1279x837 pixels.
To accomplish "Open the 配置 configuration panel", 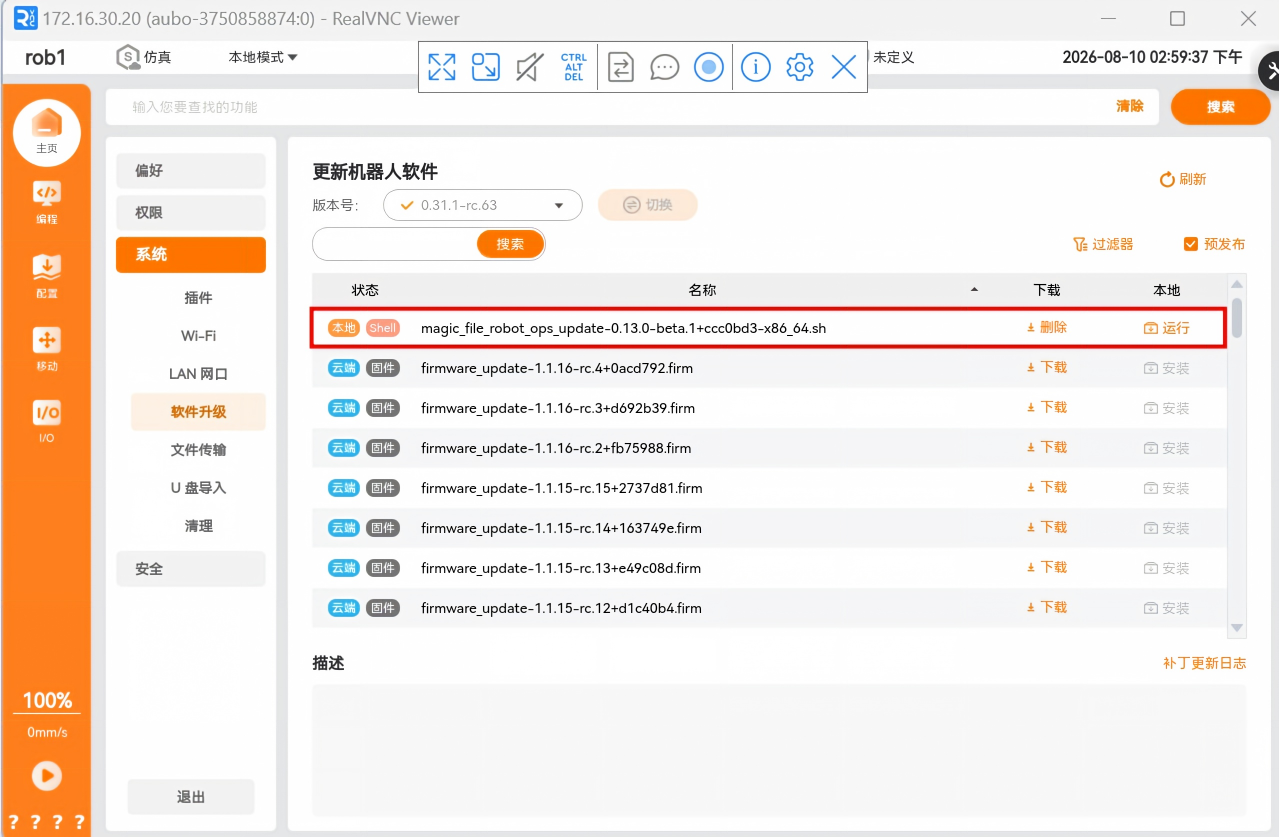I will [x=46, y=276].
